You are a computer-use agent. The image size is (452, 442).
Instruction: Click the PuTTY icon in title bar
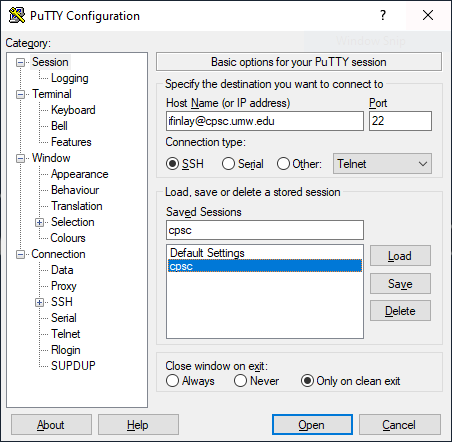click(x=17, y=15)
